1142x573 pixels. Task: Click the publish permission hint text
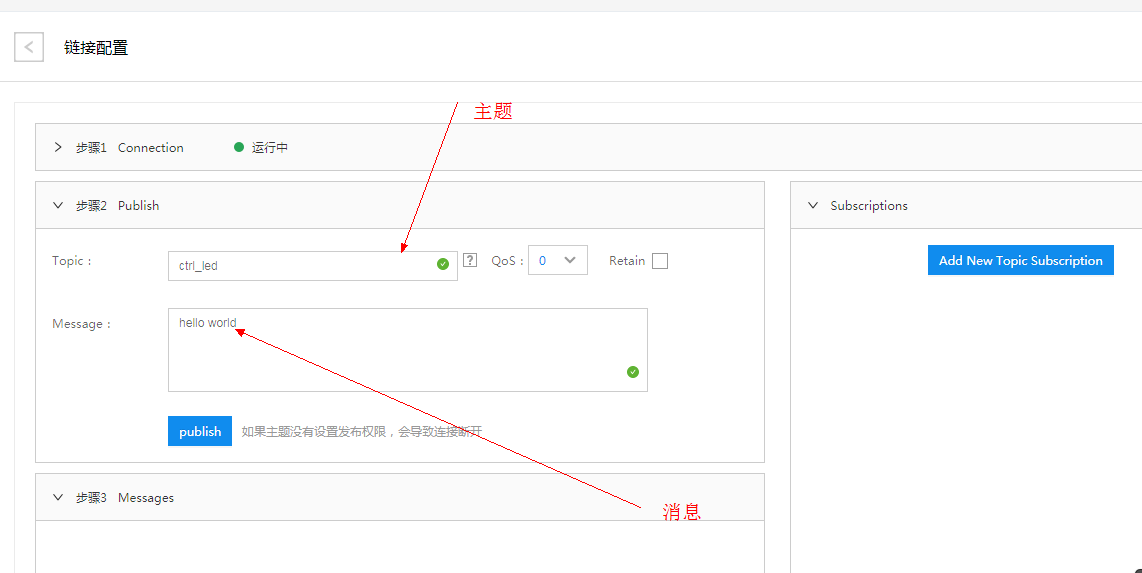click(x=362, y=432)
